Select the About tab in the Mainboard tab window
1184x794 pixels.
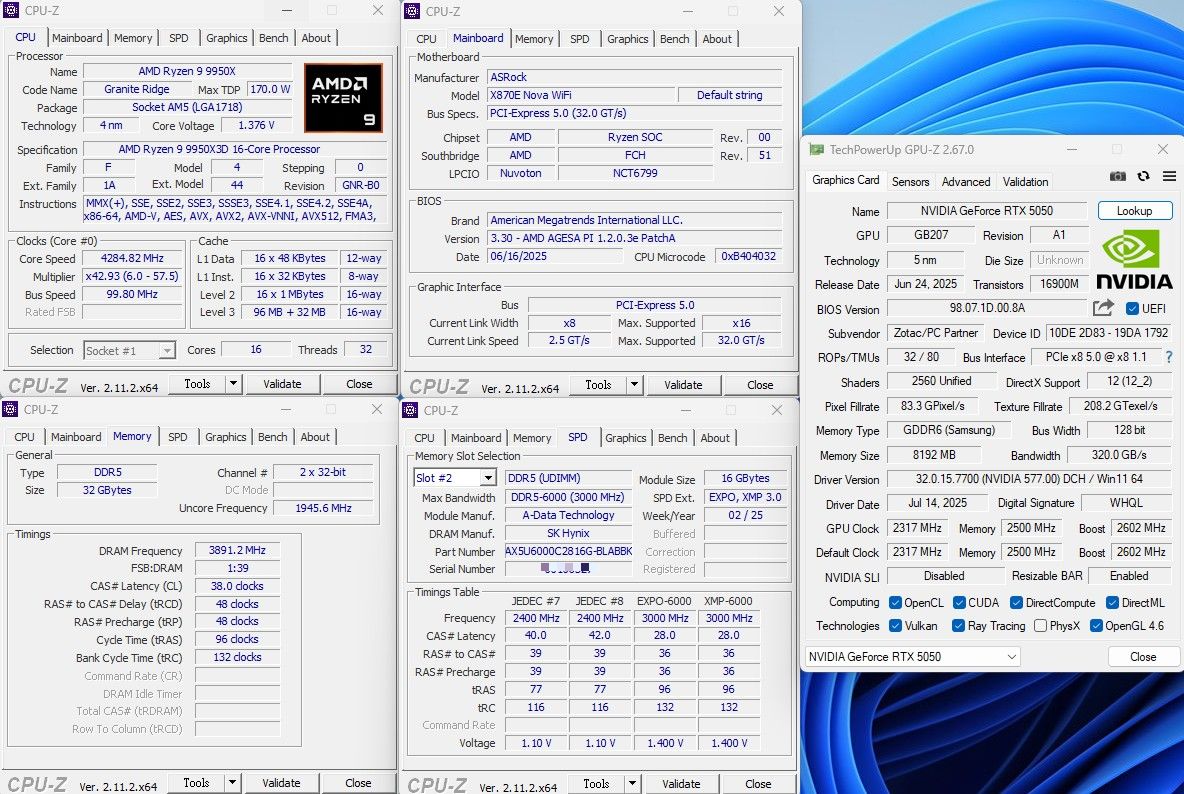pos(717,38)
